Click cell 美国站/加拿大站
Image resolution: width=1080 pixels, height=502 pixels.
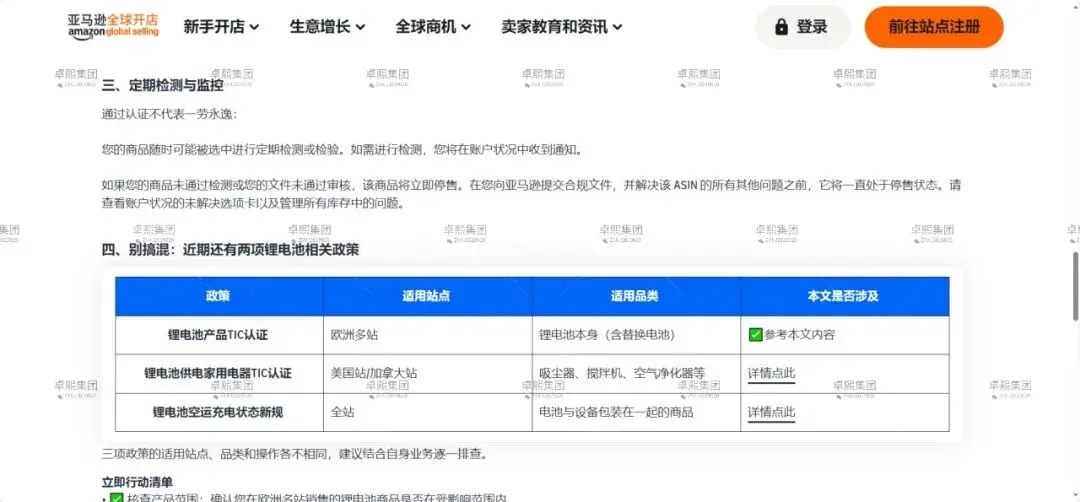point(428,374)
